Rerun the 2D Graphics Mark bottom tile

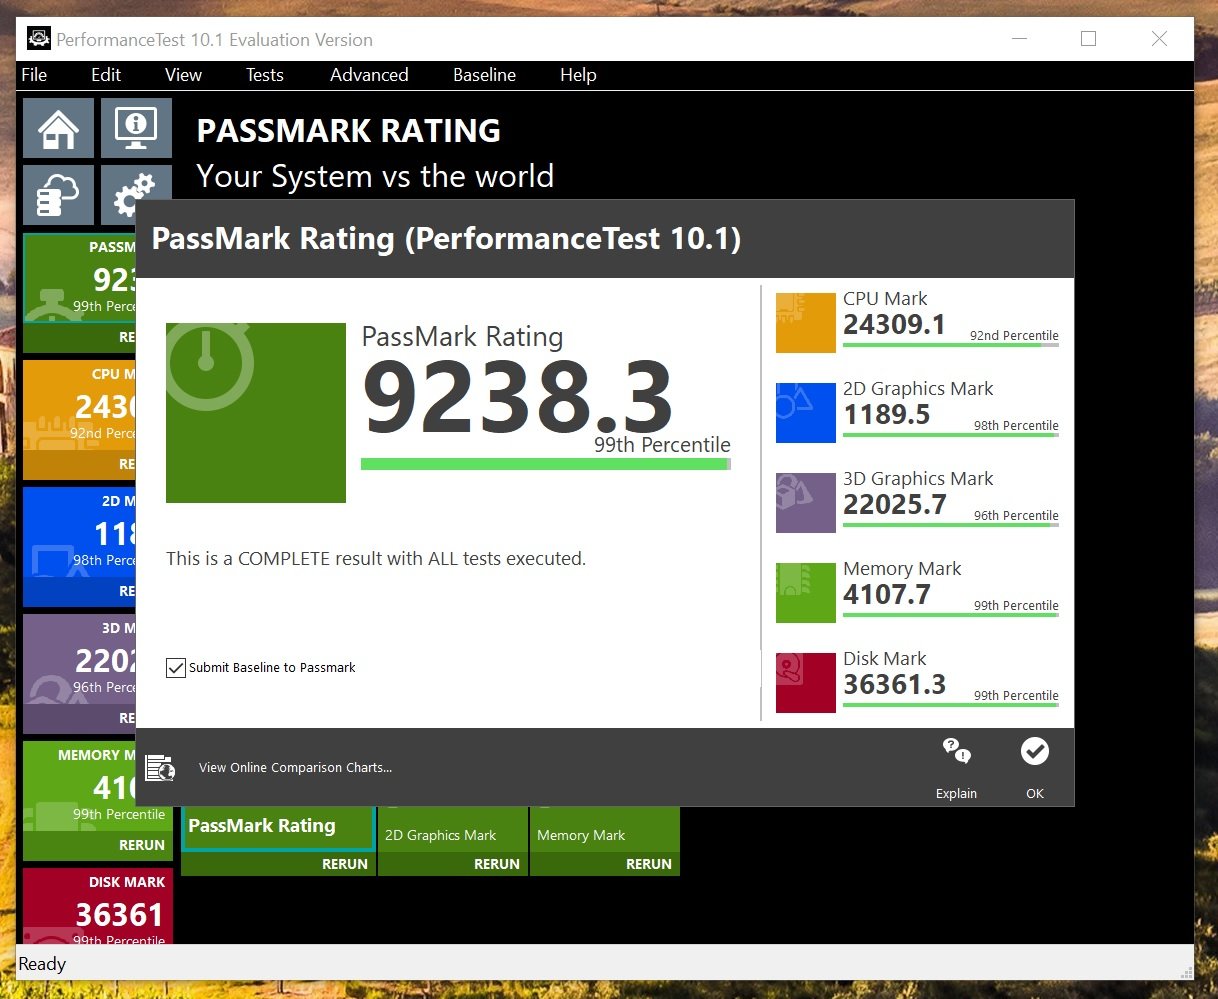[497, 864]
